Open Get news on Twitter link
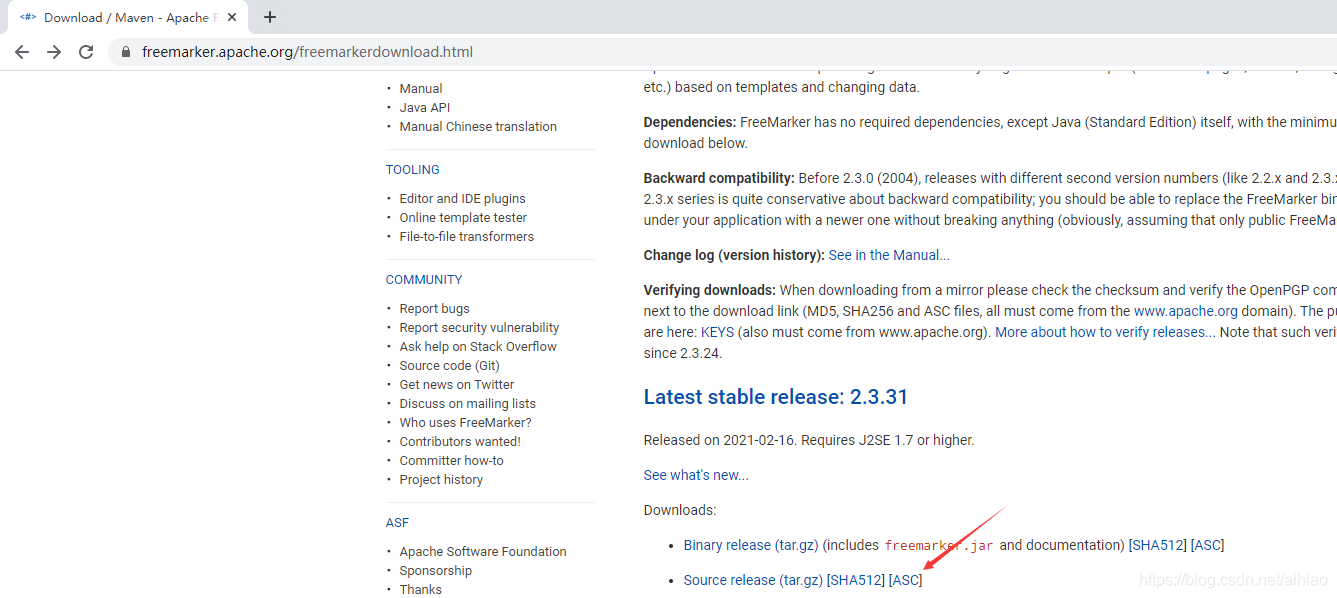1337x598 pixels. tap(457, 384)
